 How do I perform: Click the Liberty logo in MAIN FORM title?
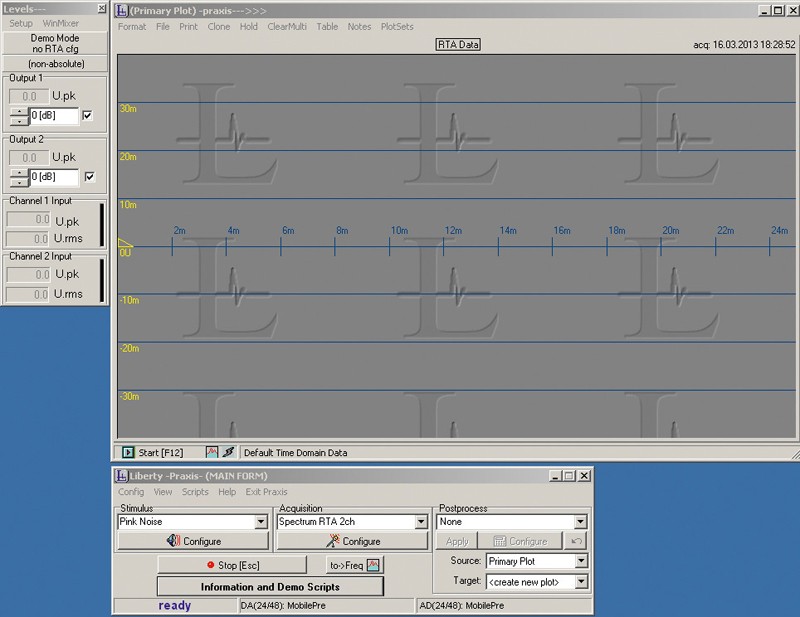point(121,476)
